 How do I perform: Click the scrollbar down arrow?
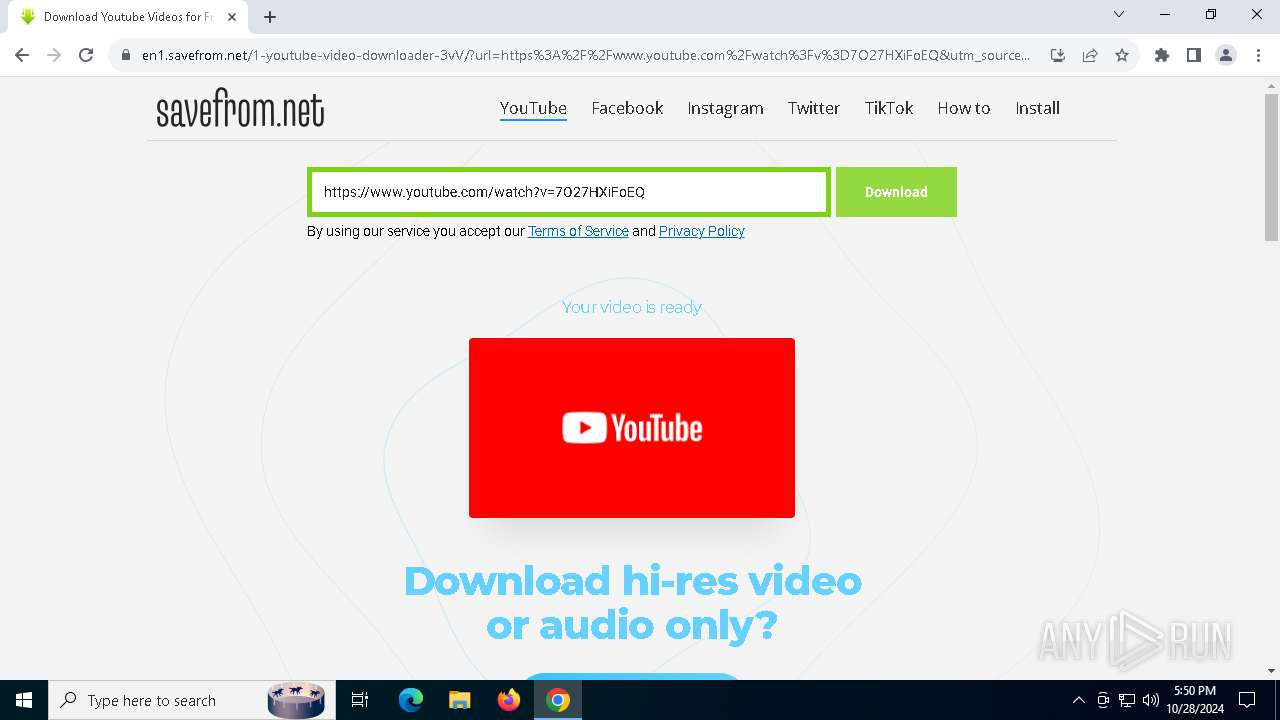[x=1271, y=671]
